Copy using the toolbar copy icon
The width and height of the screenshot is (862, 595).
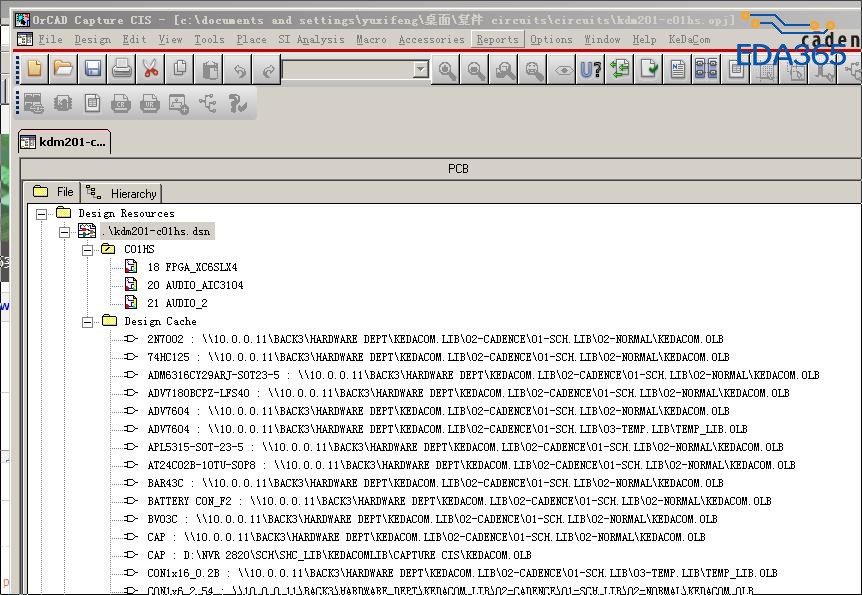click(x=180, y=69)
